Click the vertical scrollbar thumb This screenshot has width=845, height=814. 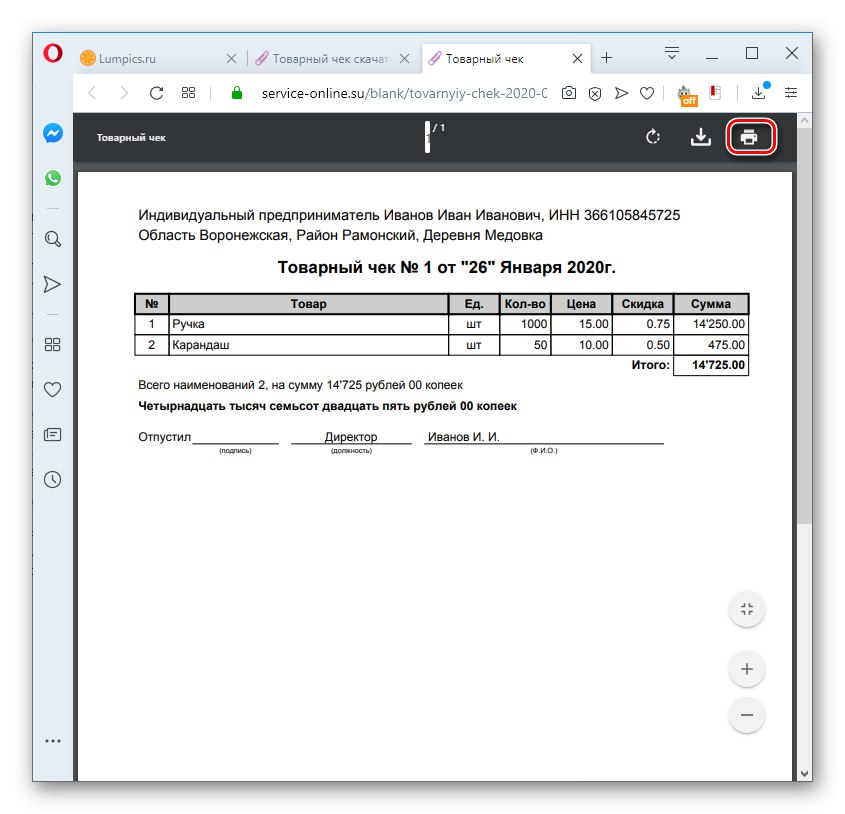point(804,326)
